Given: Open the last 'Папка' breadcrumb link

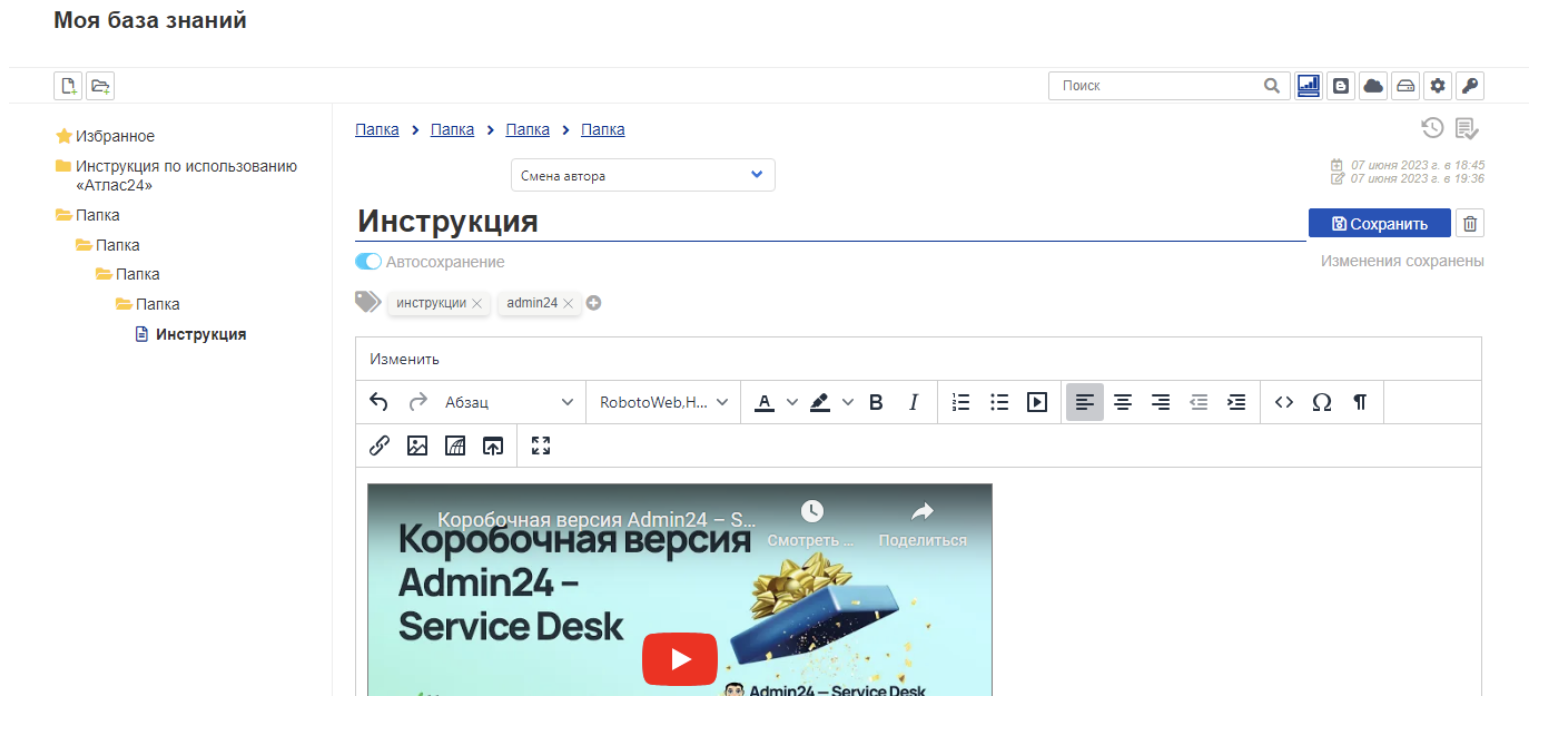Looking at the screenshot, I should tap(603, 129).
